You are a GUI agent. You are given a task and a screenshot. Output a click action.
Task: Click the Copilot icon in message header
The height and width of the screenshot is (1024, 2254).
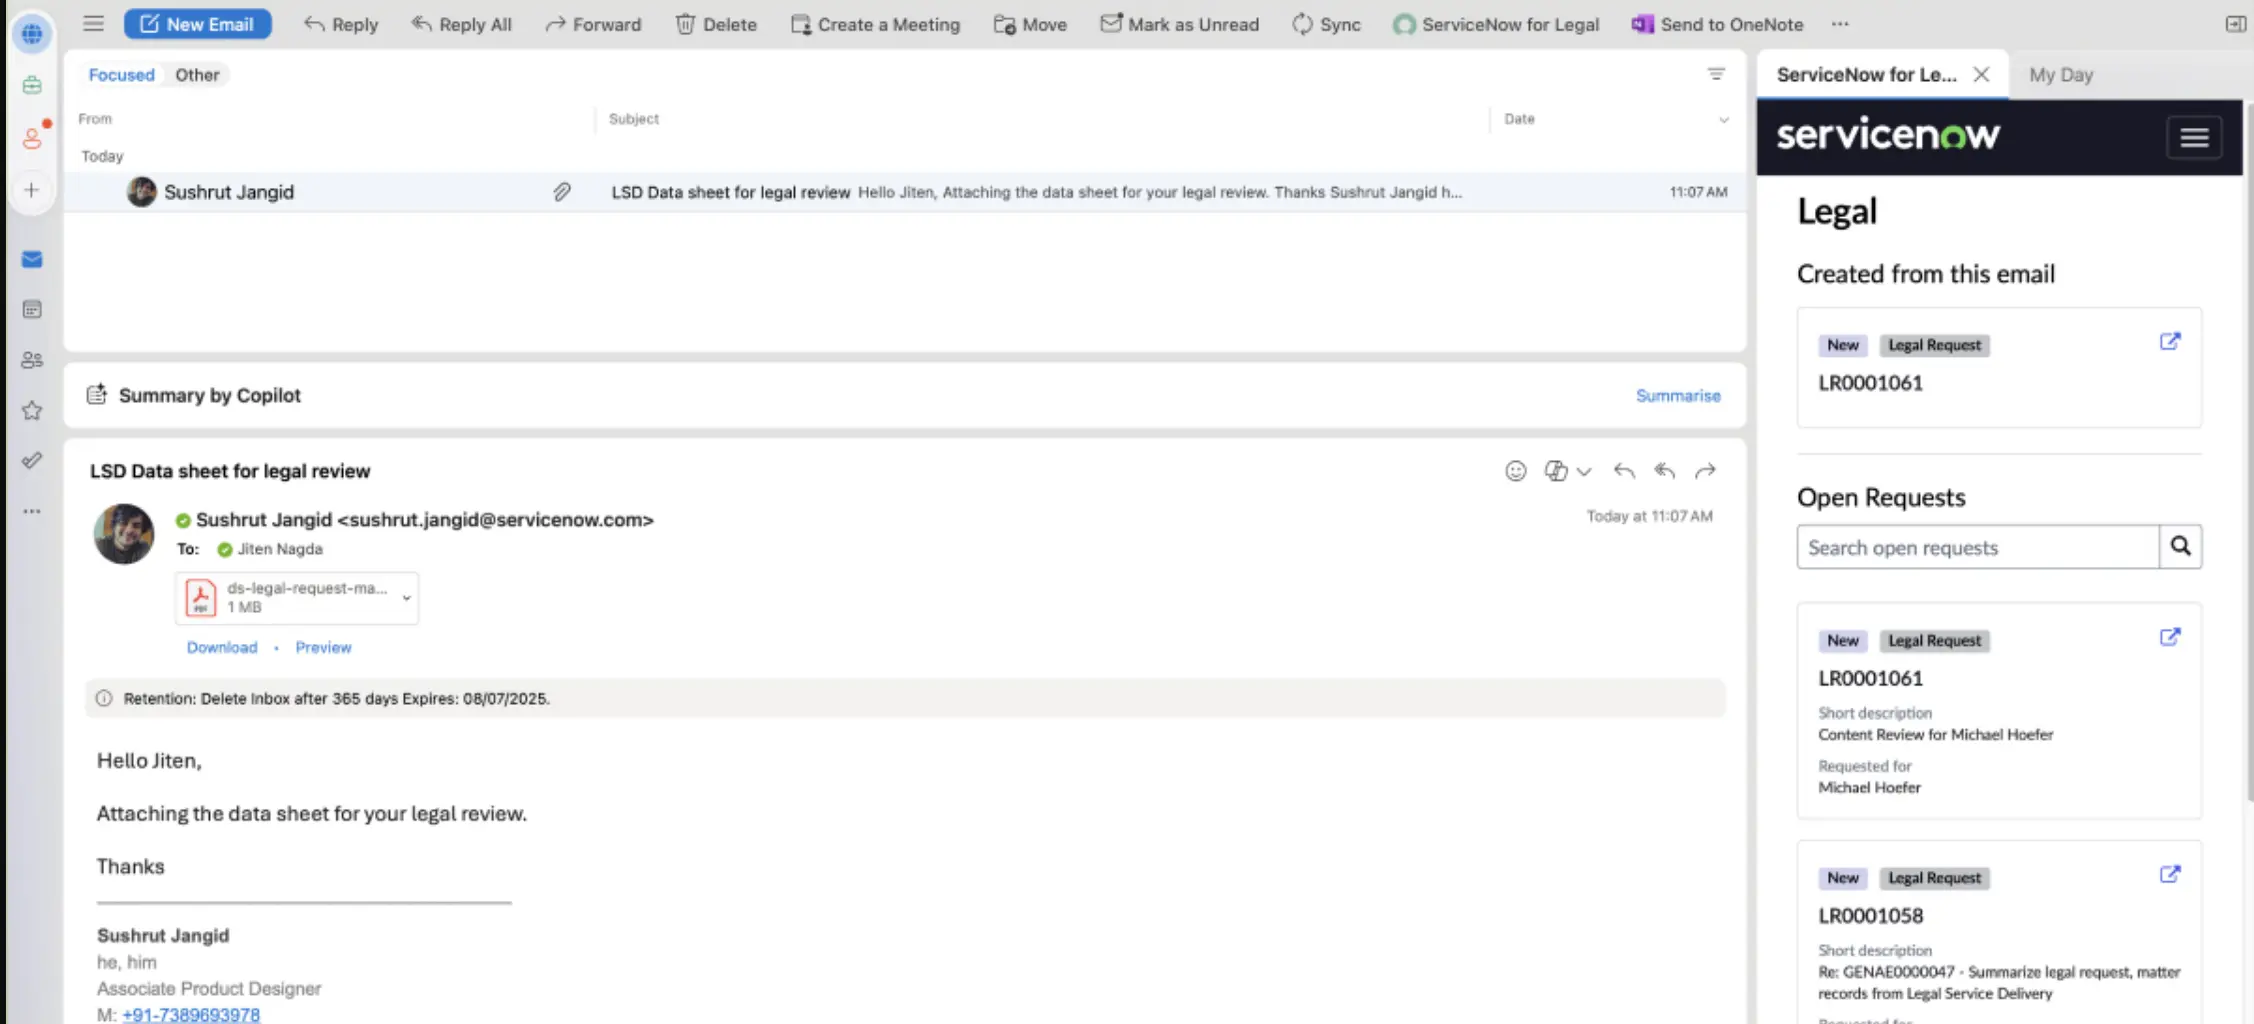click(x=1556, y=471)
